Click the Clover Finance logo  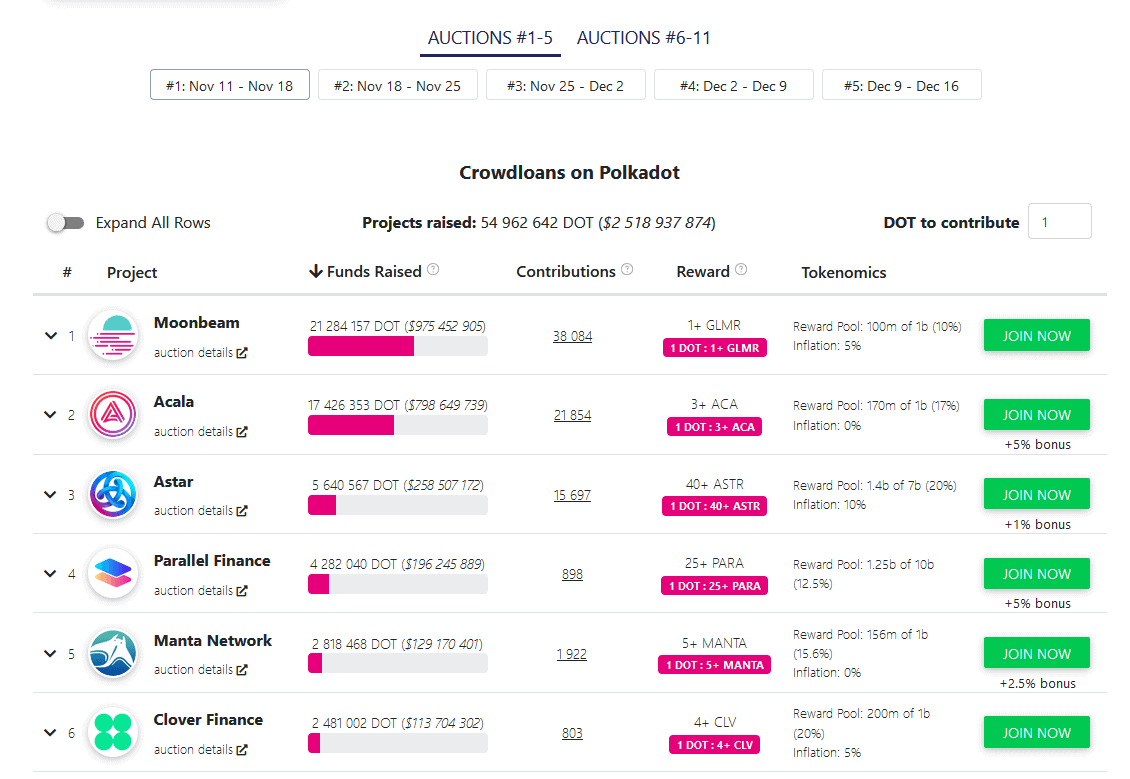(x=112, y=733)
